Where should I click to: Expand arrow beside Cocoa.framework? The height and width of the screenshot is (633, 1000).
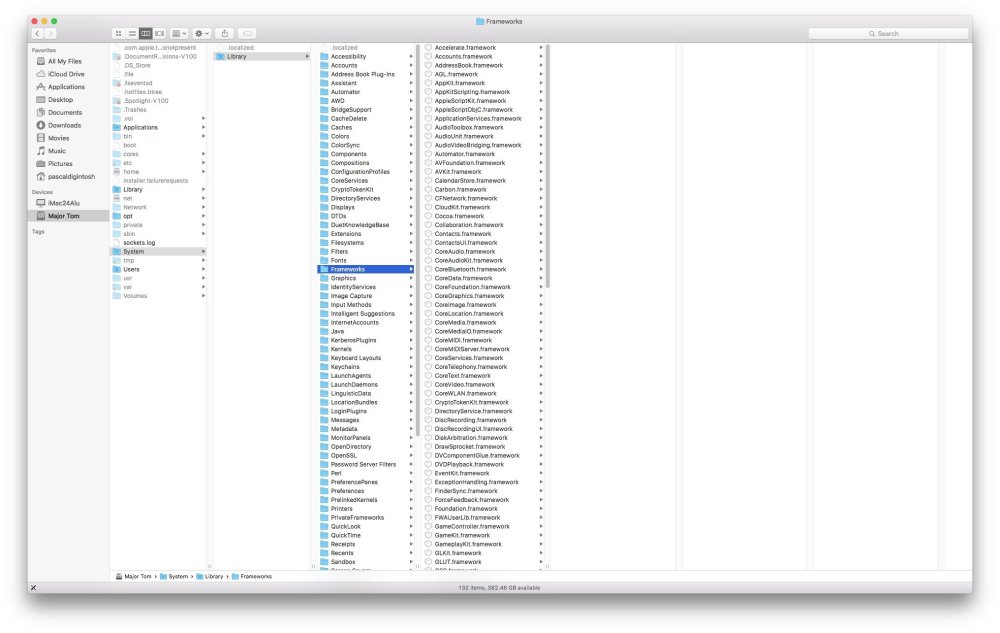[x=541, y=216]
